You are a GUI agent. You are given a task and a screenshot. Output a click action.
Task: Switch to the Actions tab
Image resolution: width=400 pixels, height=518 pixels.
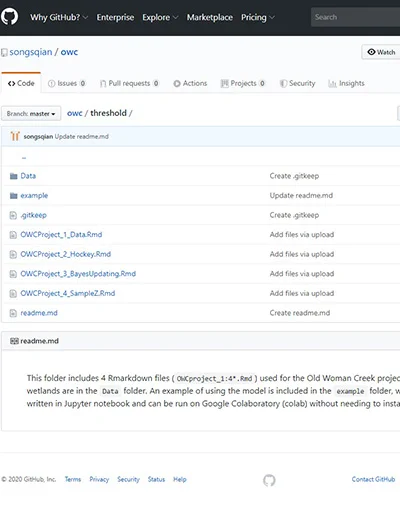190,83
